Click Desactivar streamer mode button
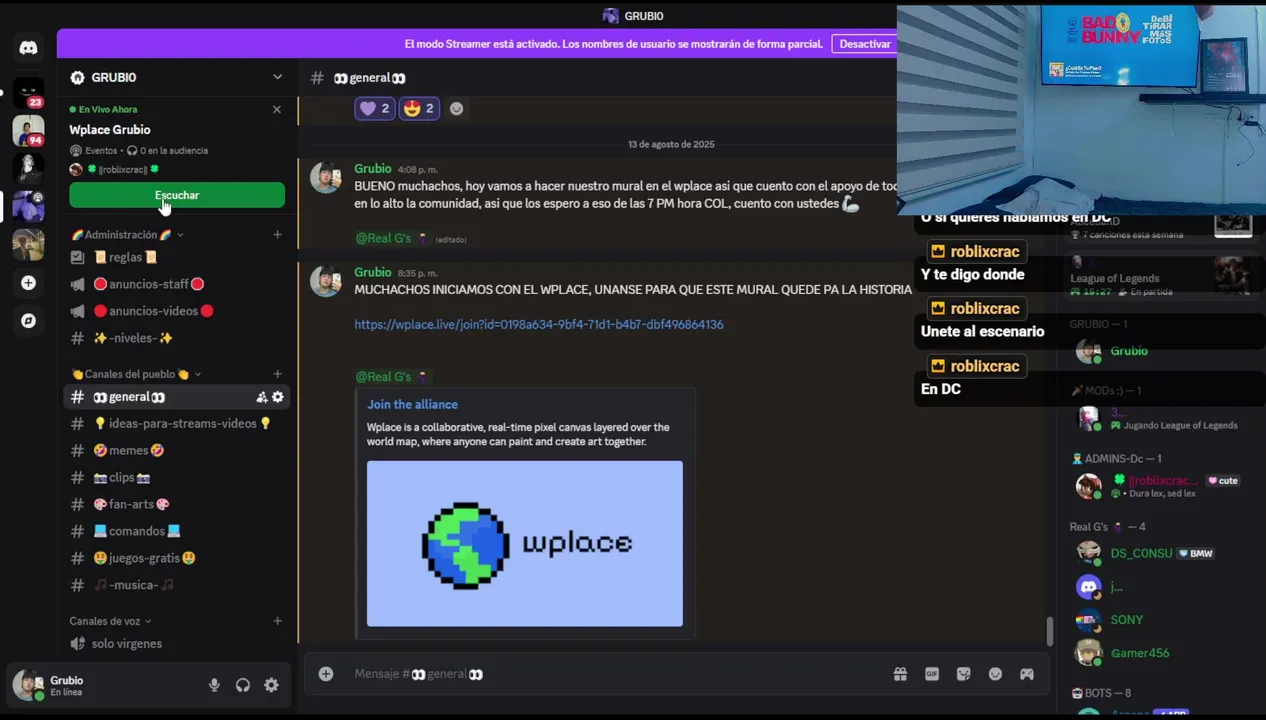This screenshot has width=1266, height=720. click(864, 44)
